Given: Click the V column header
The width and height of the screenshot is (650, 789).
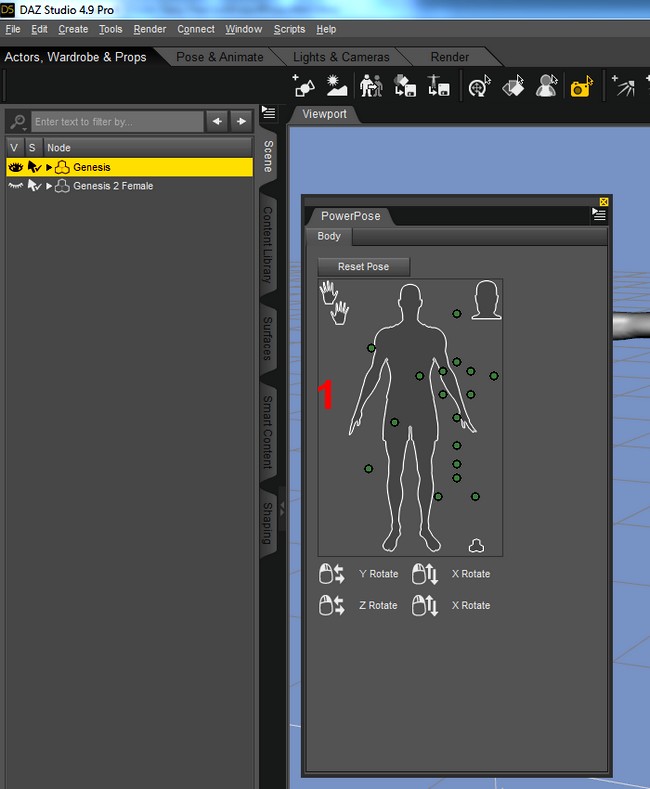Looking at the screenshot, I should (14, 147).
